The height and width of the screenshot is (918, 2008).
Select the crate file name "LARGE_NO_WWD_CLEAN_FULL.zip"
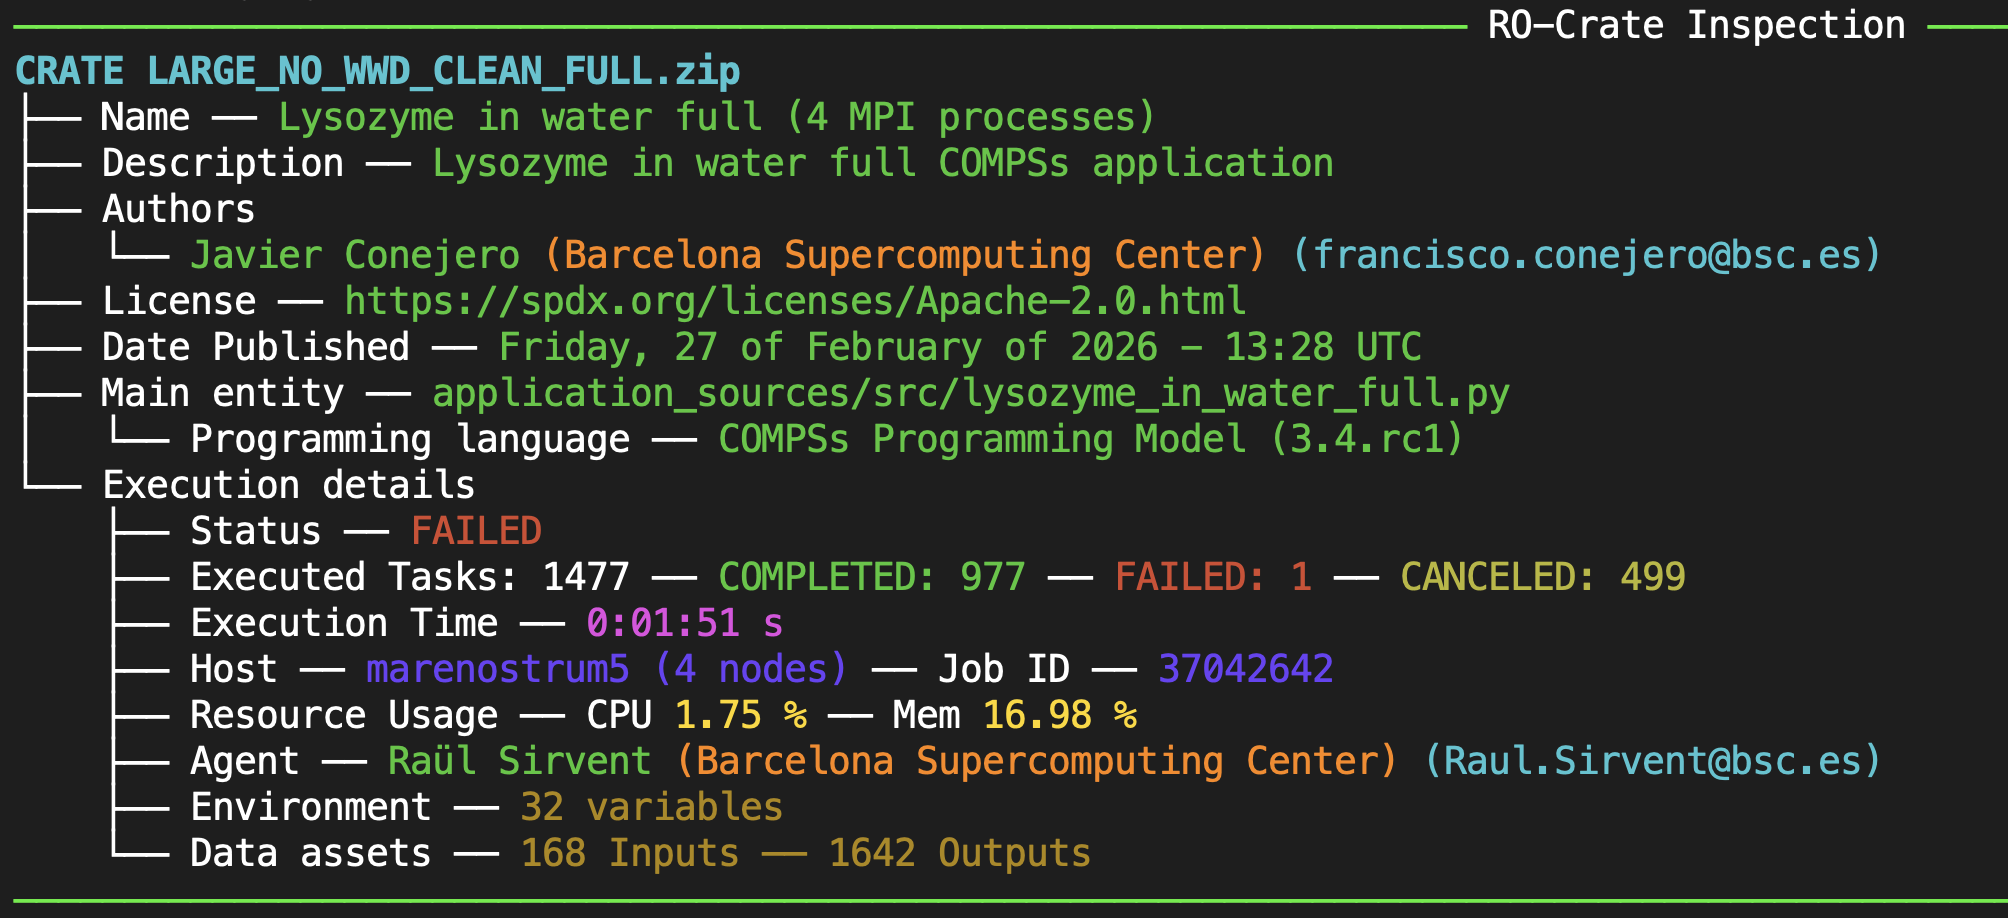(443, 71)
